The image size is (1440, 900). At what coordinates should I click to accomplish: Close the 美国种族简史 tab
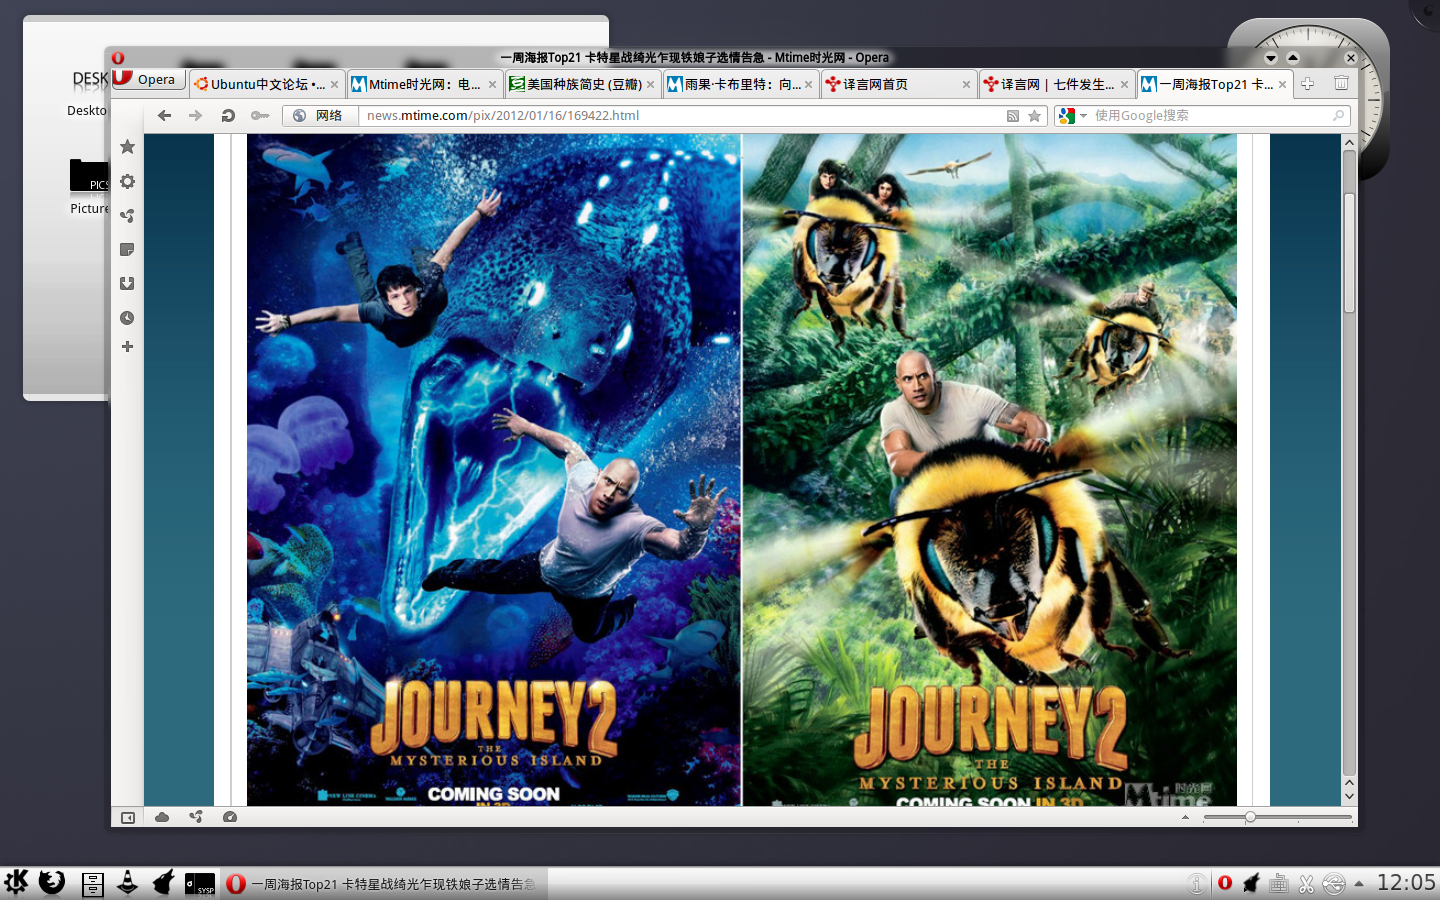(x=650, y=85)
